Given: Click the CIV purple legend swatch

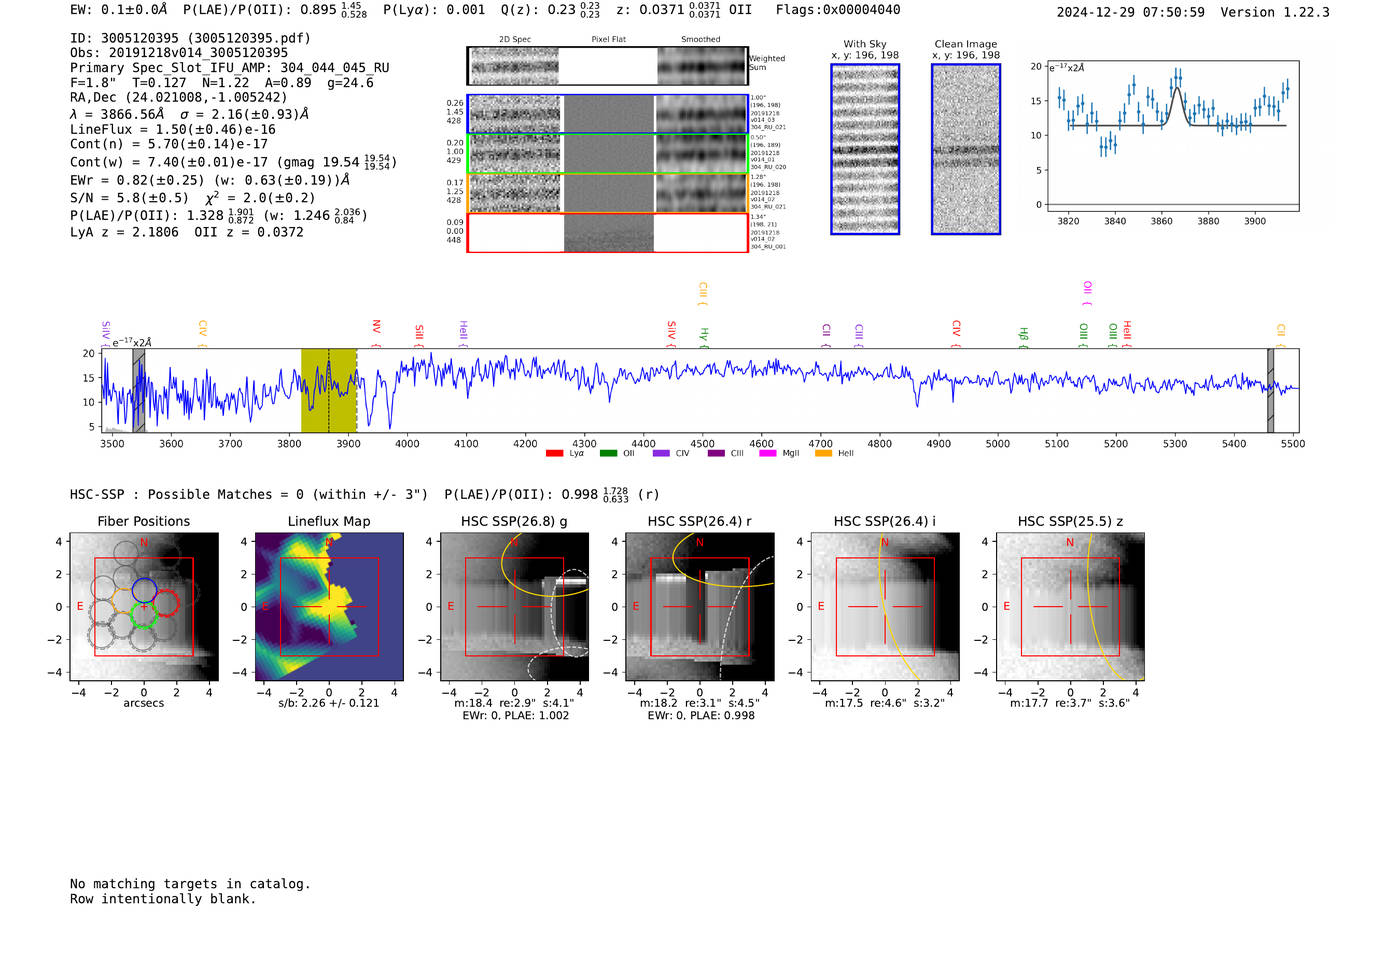Looking at the screenshot, I should [661, 453].
